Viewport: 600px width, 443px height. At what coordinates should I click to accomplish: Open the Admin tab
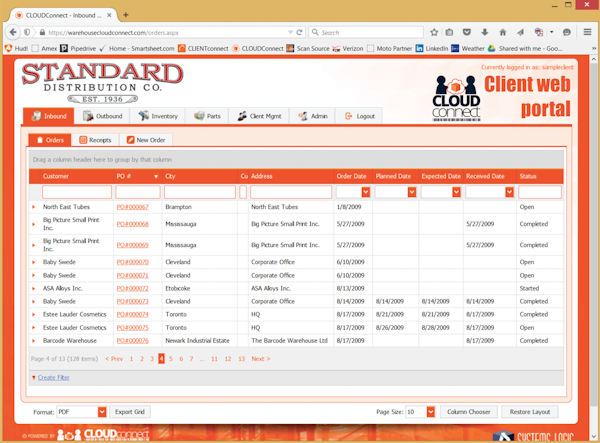[313, 116]
